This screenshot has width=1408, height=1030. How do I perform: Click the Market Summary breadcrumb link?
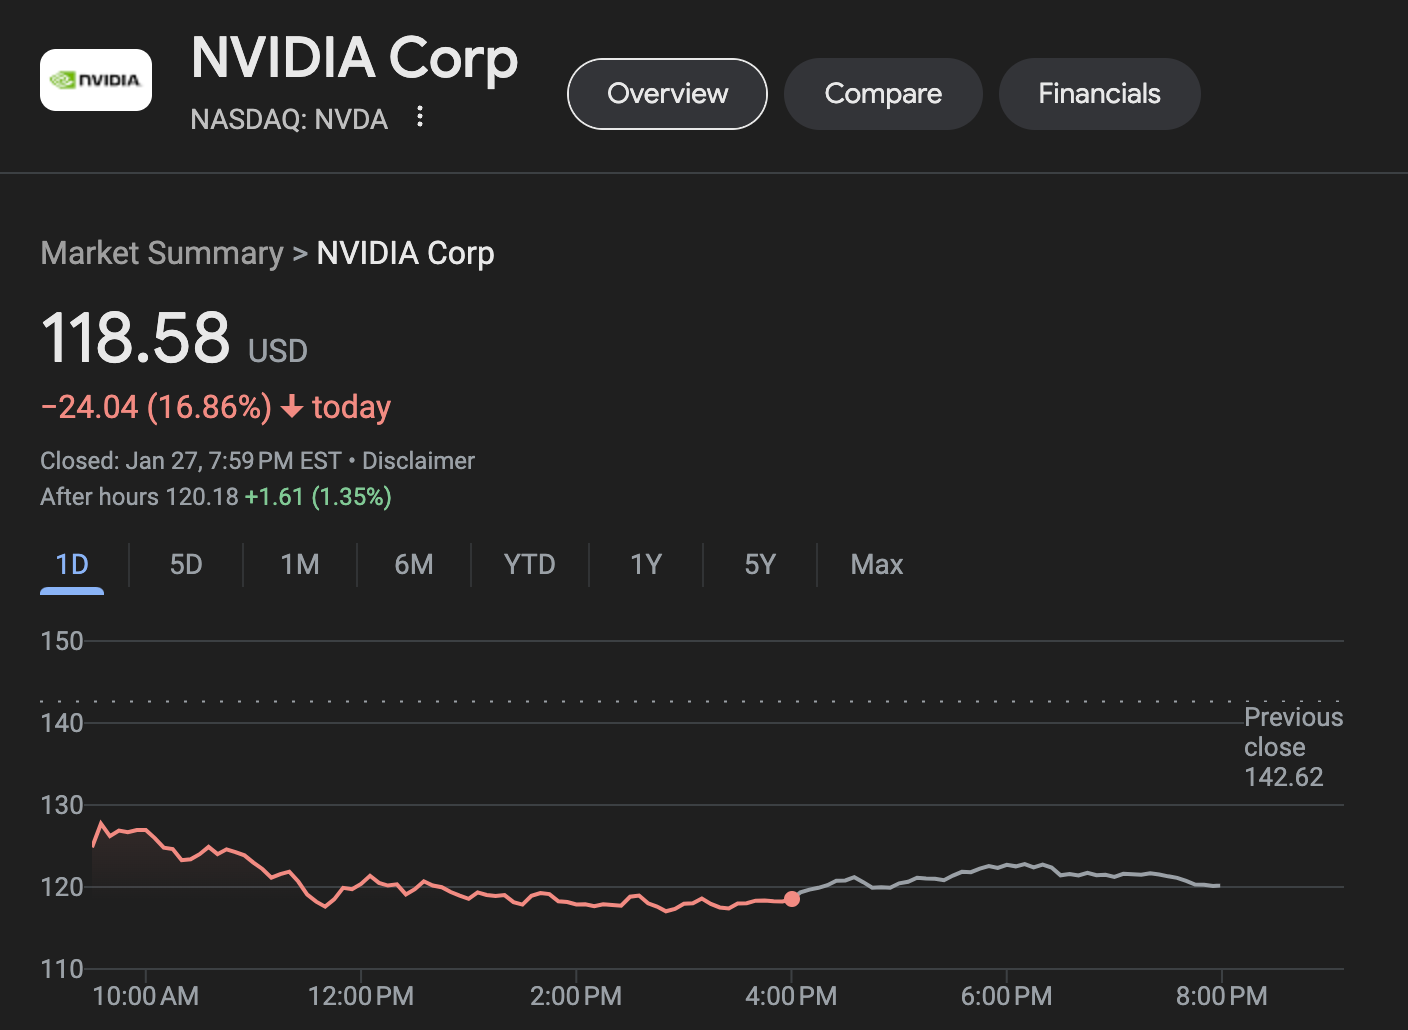(162, 253)
